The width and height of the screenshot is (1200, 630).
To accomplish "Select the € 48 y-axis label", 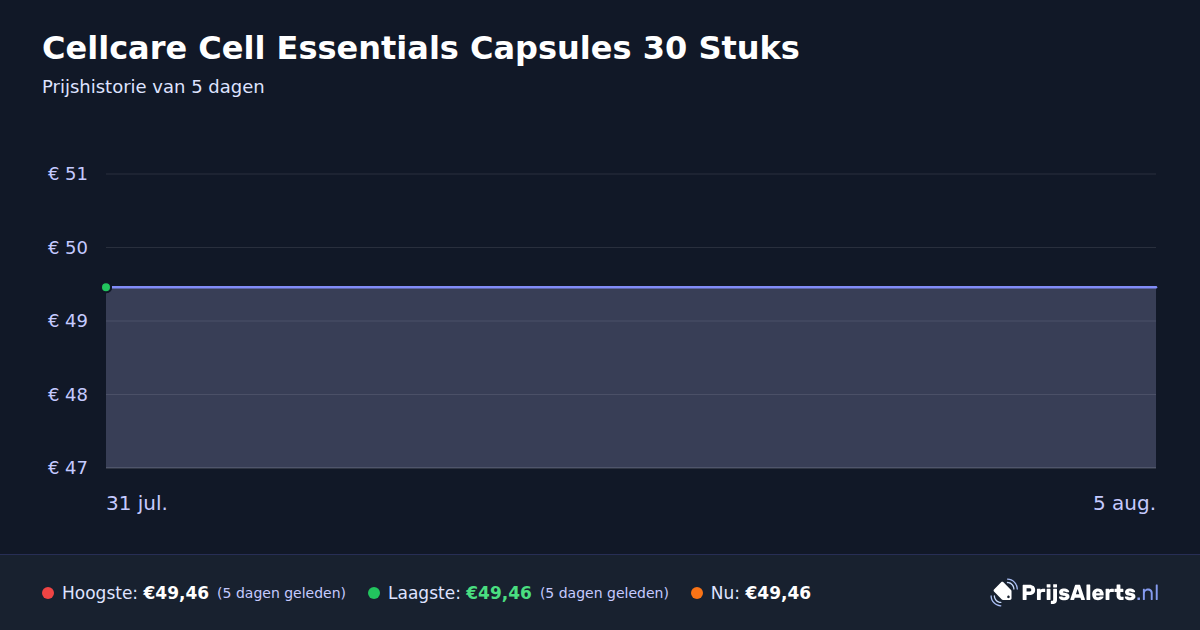I will click(x=68, y=395).
